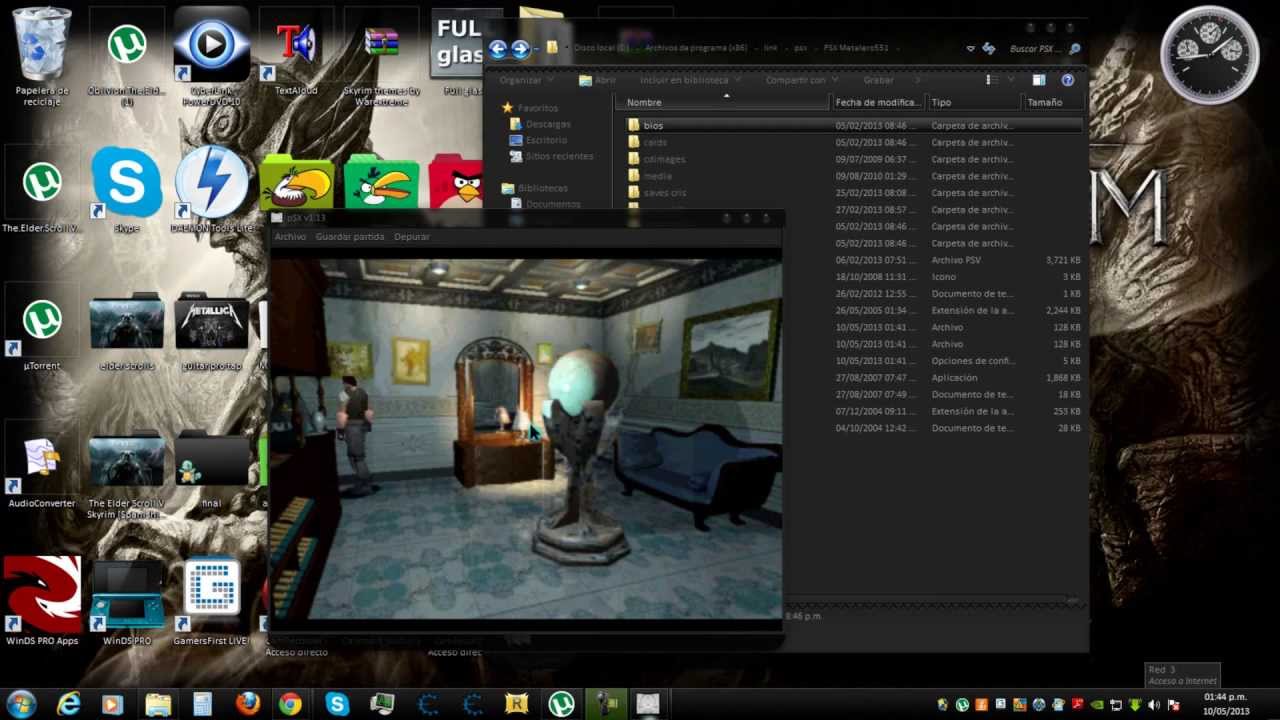This screenshot has height=720, width=1280.
Task: Click the 'Aplicación' type entry
Action: click(954, 378)
